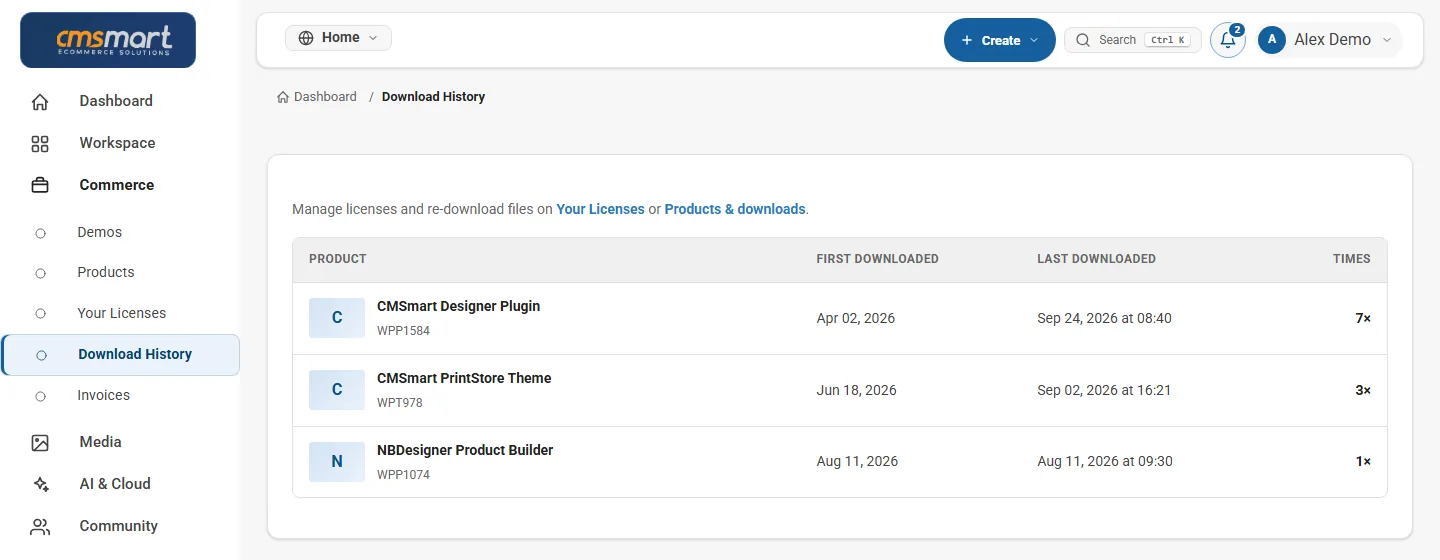Click the Commerce briefcase icon
1440x560 pixels.
[x=40, y=185]
